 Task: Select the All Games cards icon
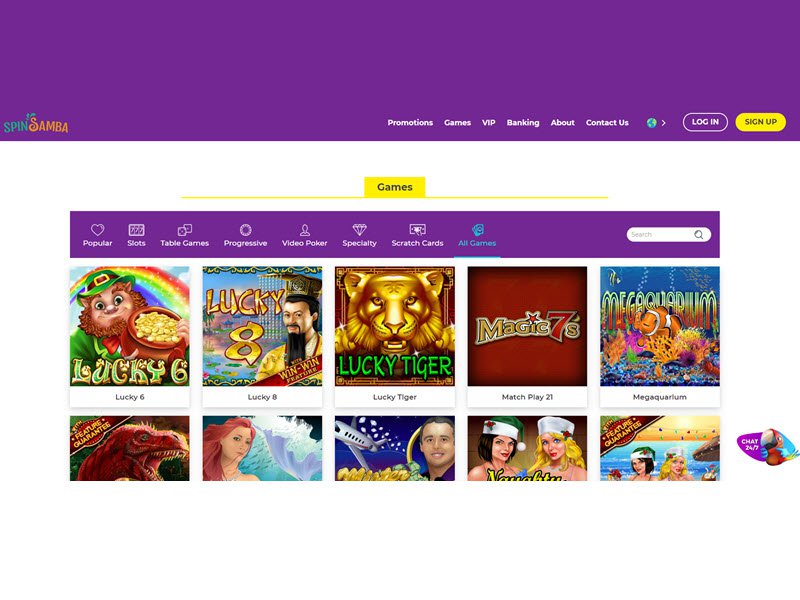(x=478, y=230)
